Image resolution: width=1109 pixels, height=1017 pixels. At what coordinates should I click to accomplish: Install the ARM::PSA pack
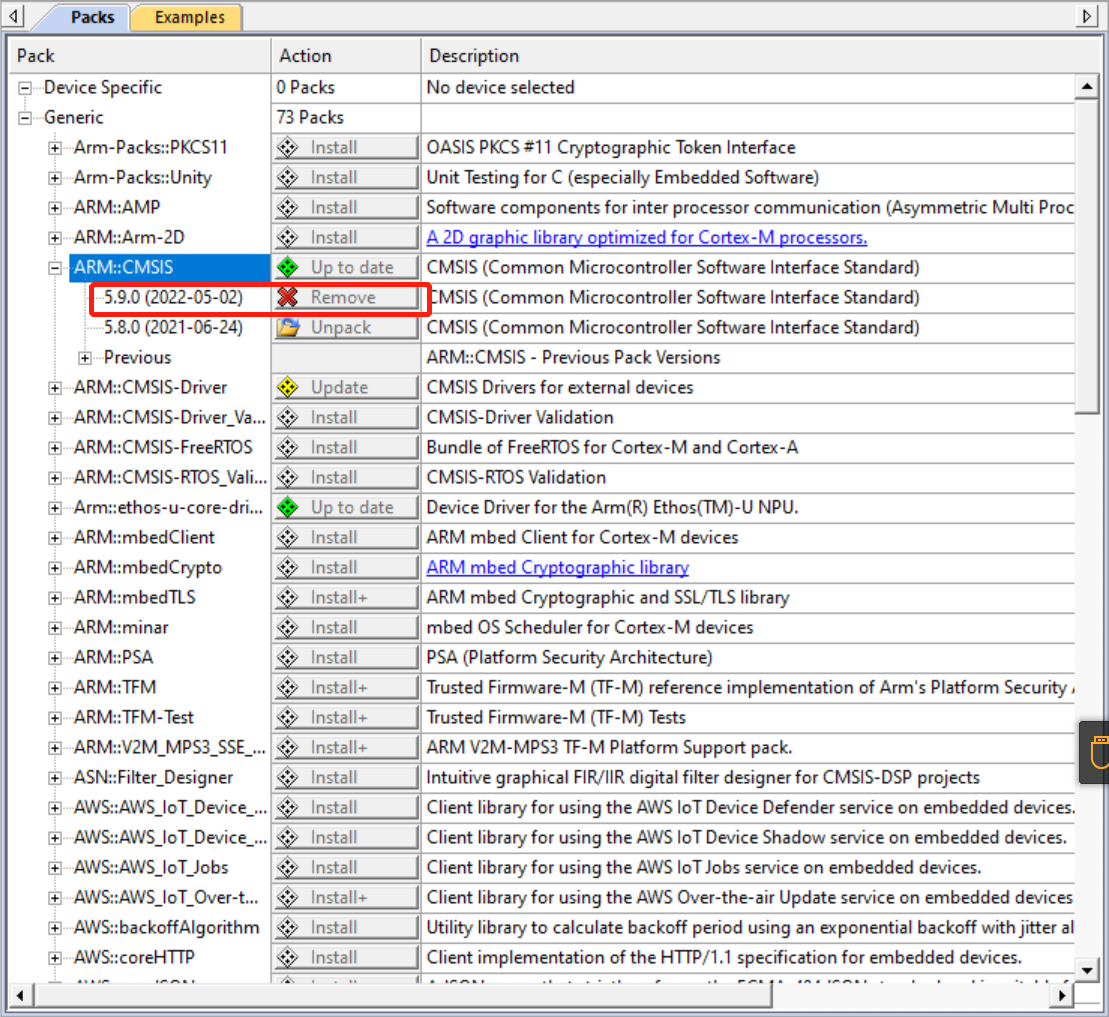tap(346, 658)
